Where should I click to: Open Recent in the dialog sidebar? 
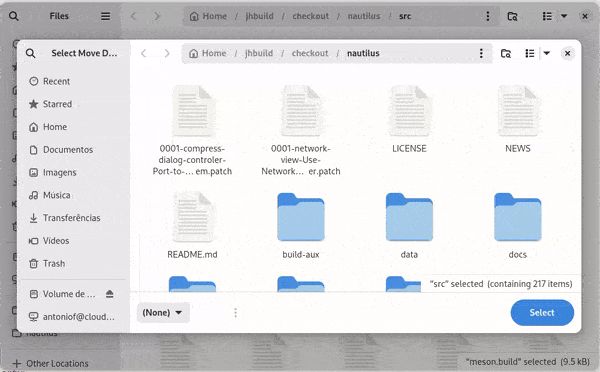(73, 81)
